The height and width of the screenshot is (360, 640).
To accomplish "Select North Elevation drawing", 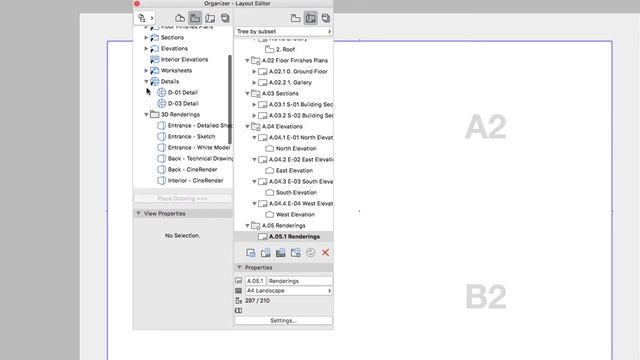I will click(x=296, y=149).
